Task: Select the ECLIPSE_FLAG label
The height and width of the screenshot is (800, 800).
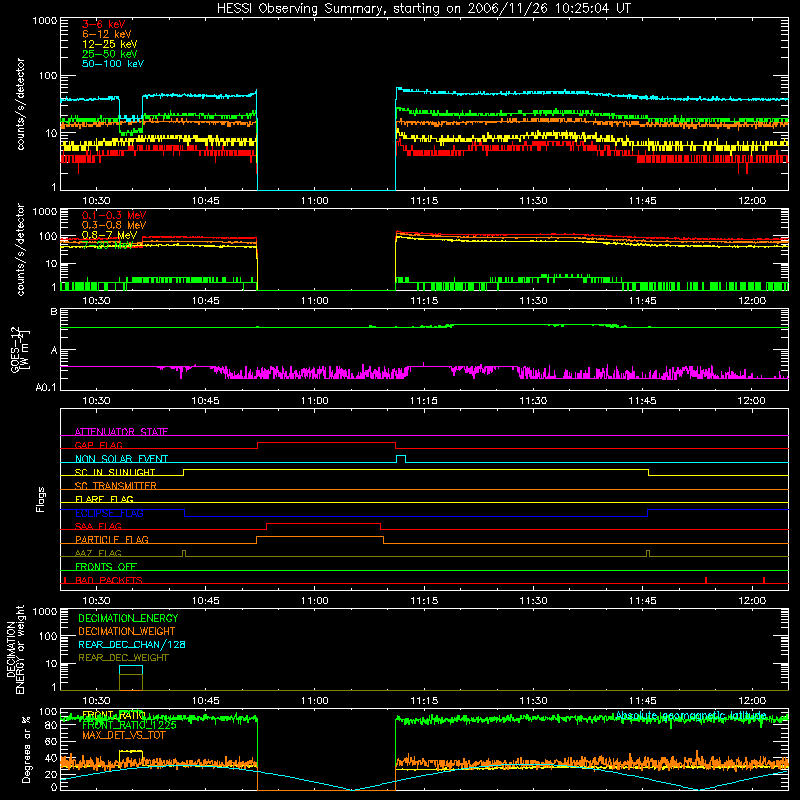Action: point(109,513)
